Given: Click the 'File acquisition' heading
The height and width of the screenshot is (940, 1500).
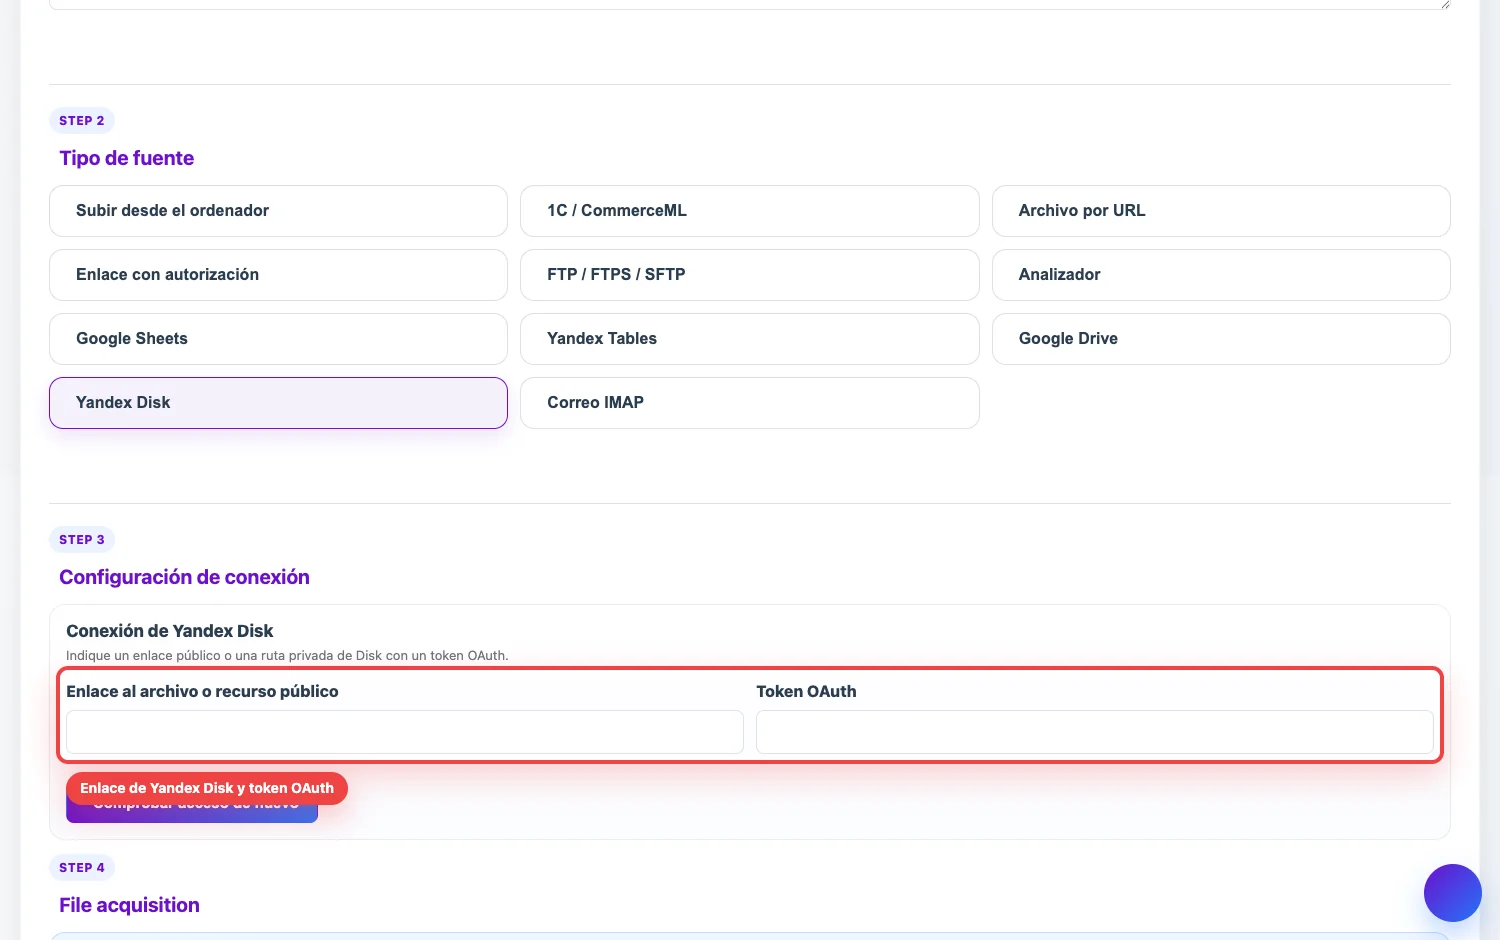Looking at the screenshot, I should pyautogui.click(x=130, y=905).
